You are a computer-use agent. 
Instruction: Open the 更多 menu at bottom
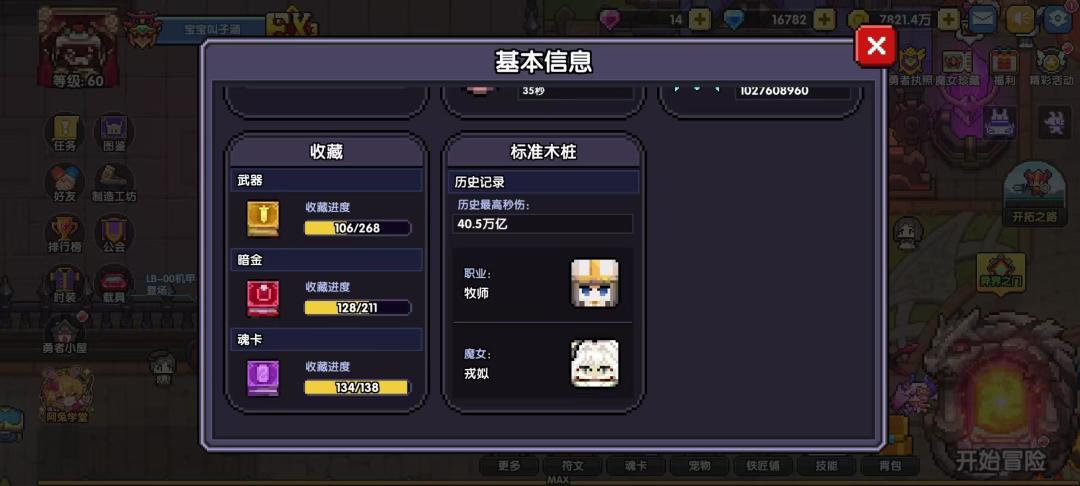[509, 465]
